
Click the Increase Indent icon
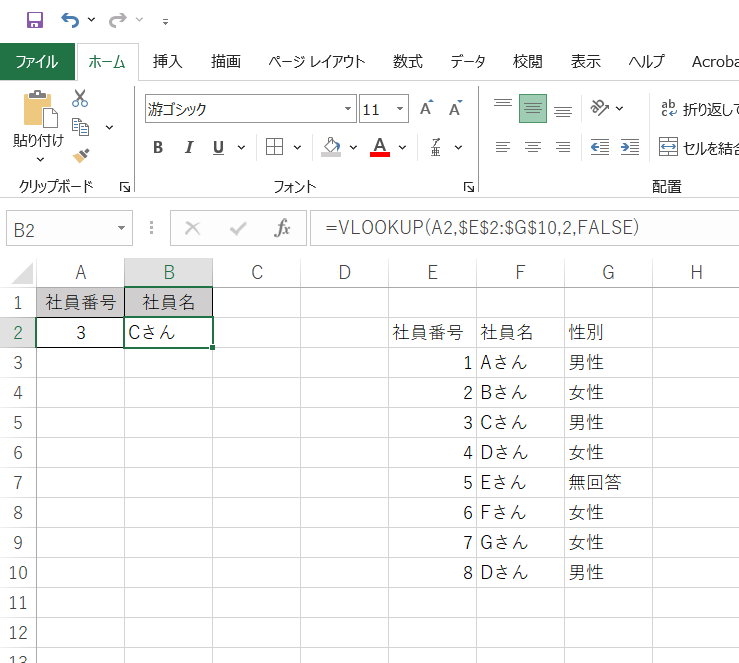630,148
